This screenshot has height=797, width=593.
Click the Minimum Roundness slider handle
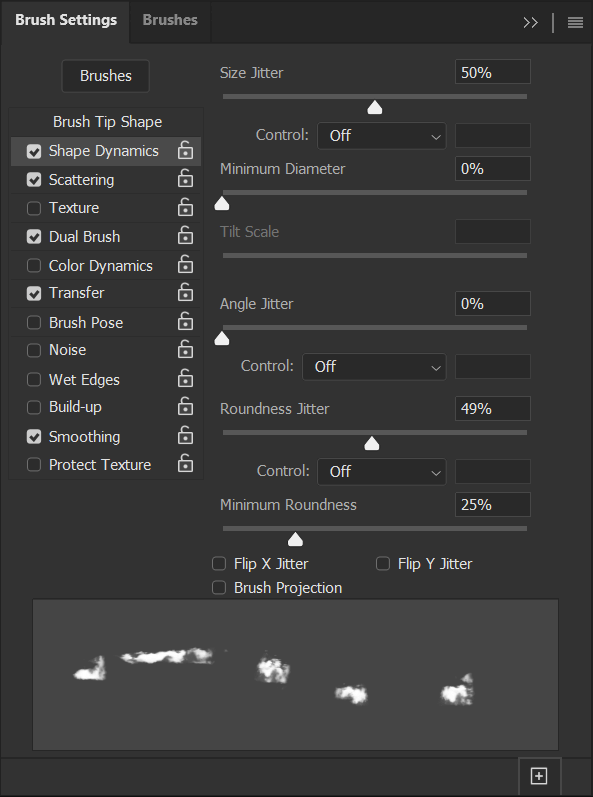pyautogui.click(x=295, y=539)
